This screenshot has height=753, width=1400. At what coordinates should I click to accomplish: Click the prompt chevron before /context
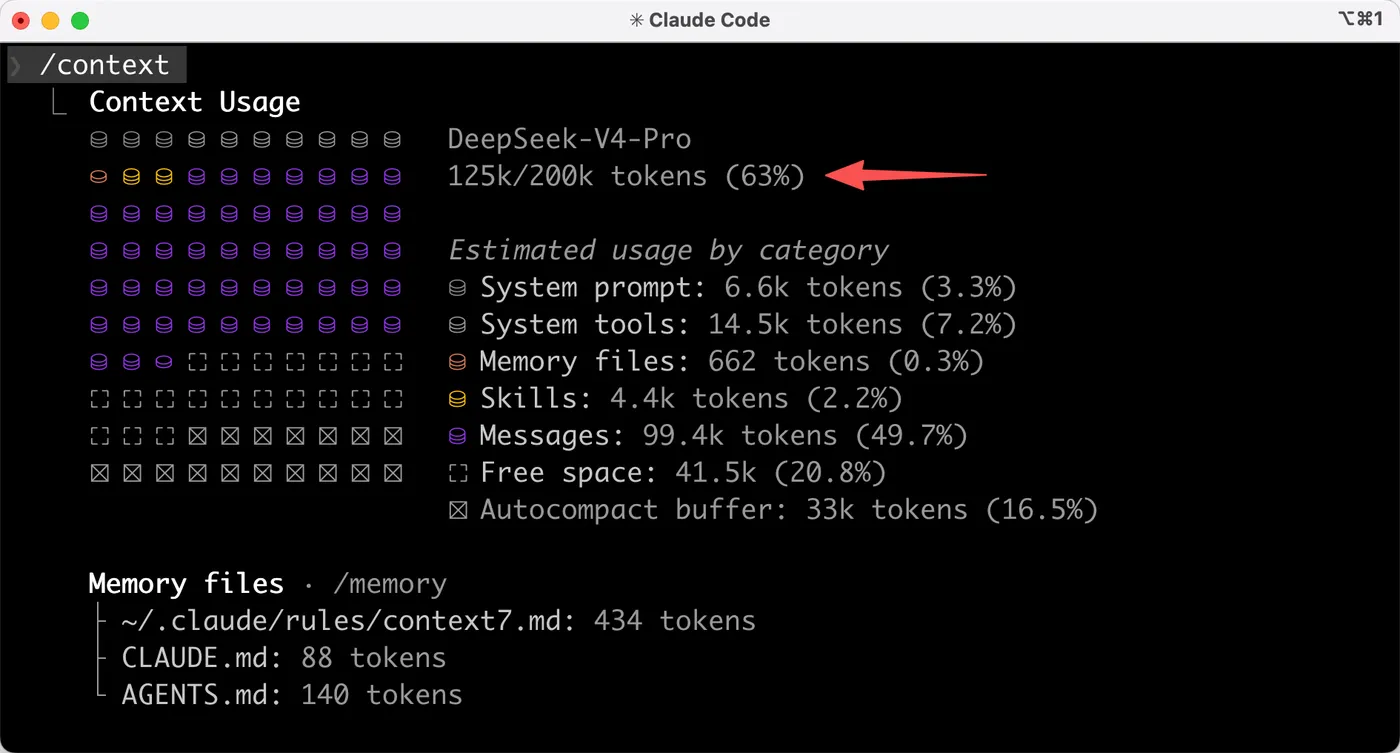pyautogui.click(x=16, y=66)
